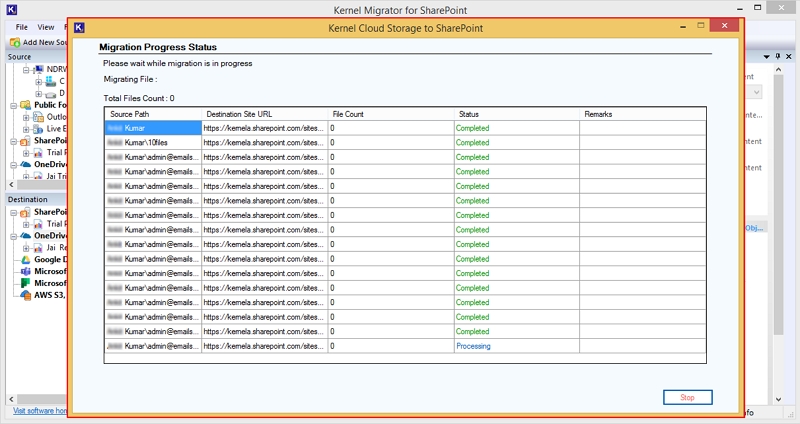Click the SharePoint icon in Destination tree
Viewport: 800px width, 424px height.
click(26, 212)
